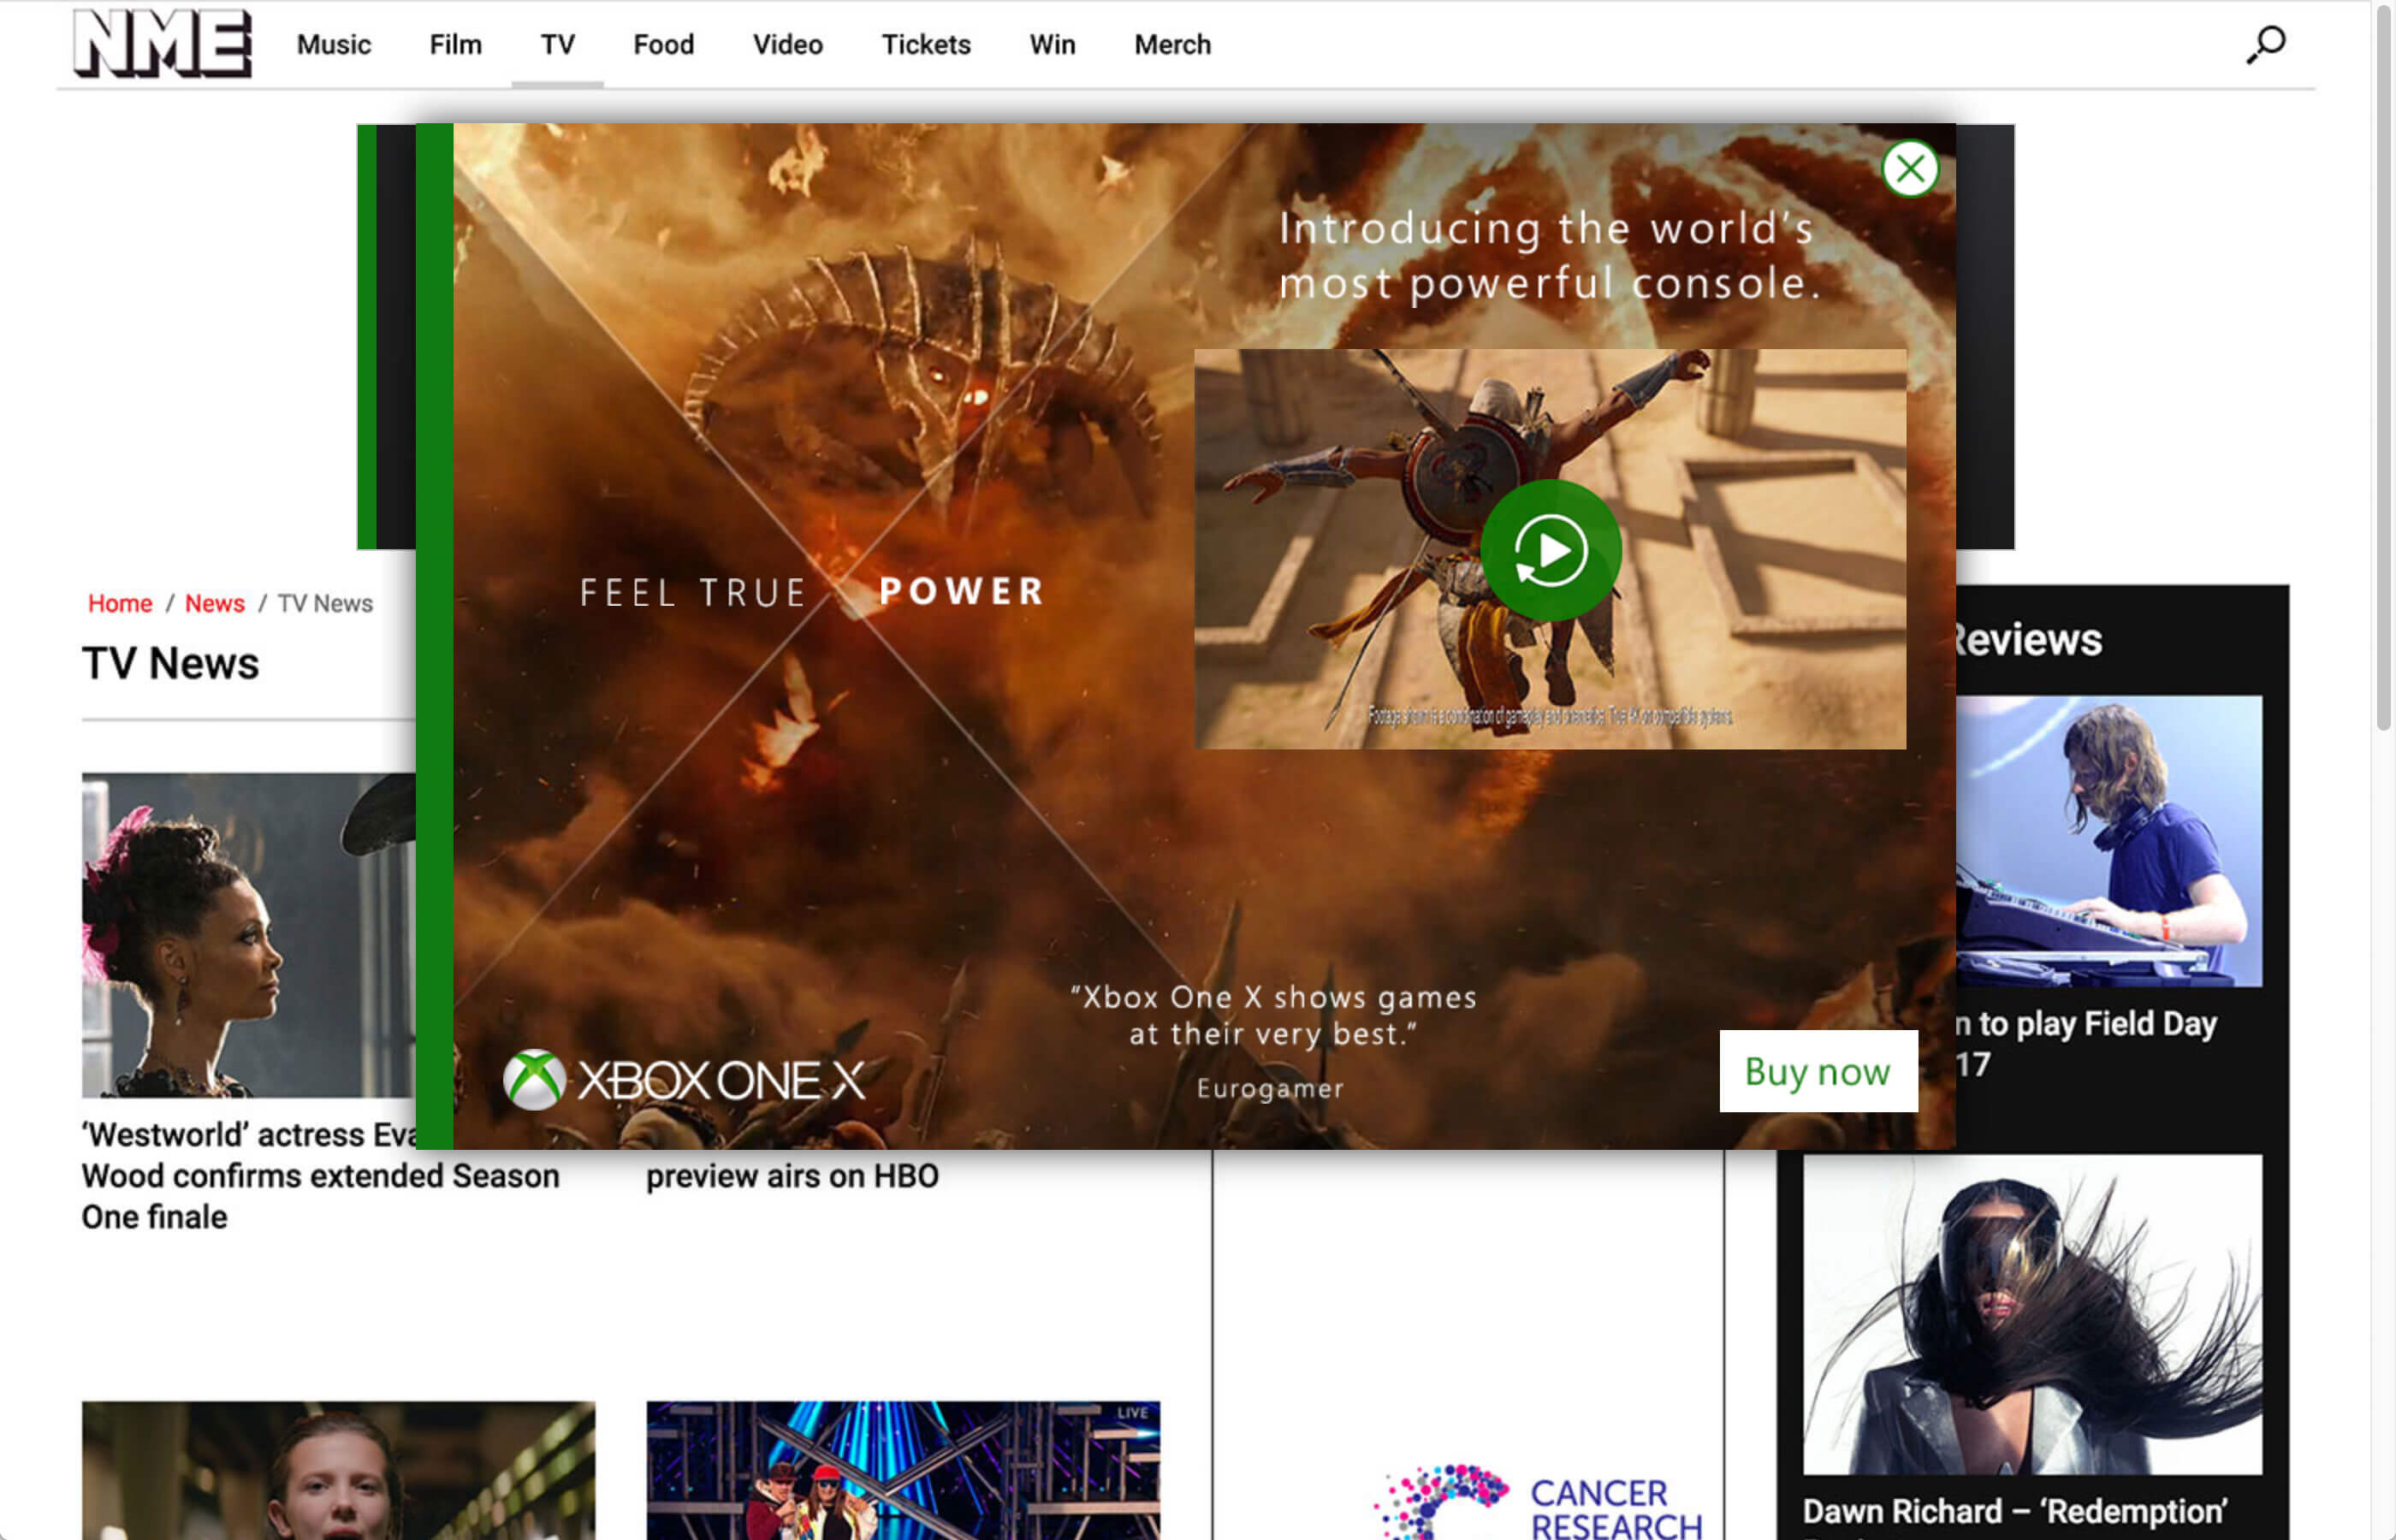
Task: Go to the Food section
Action: pyautogui.click(x=663, y=45)
